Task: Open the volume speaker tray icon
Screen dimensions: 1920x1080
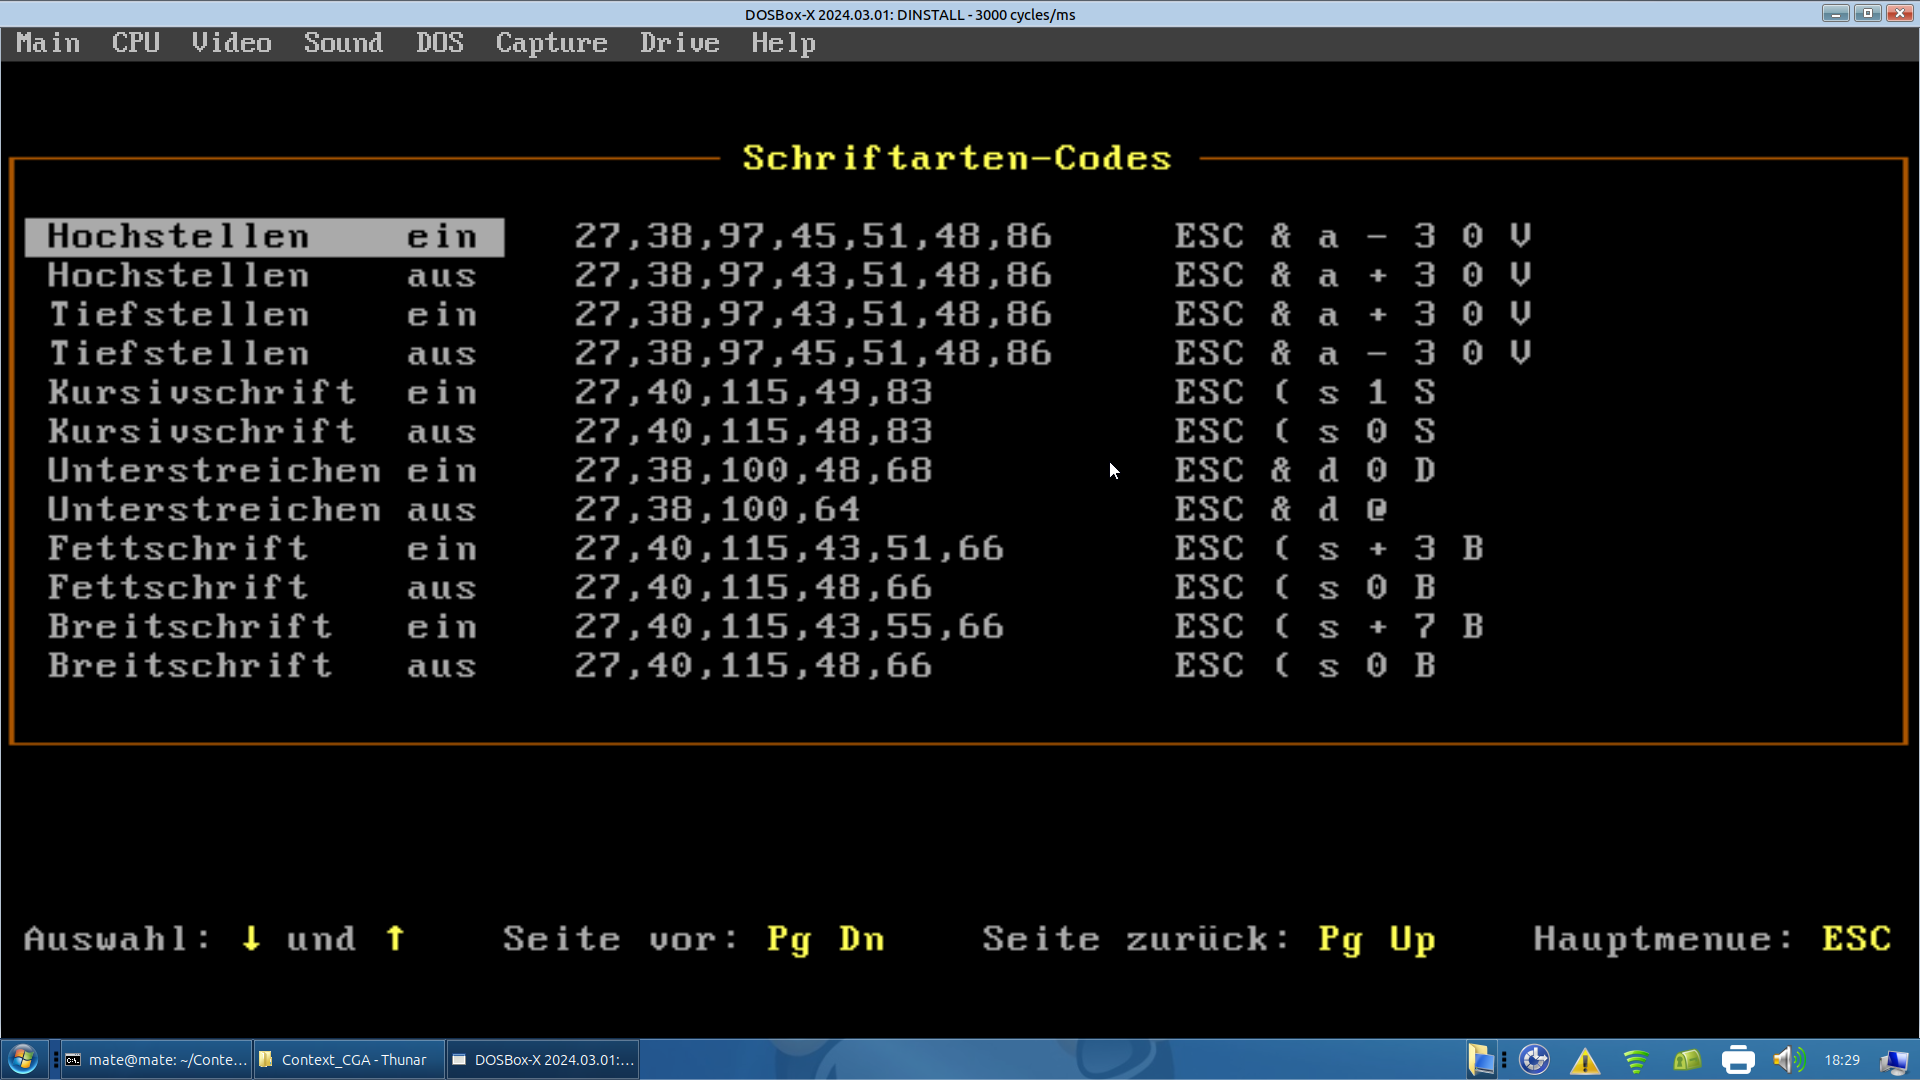Action: click(1788, 1060)
